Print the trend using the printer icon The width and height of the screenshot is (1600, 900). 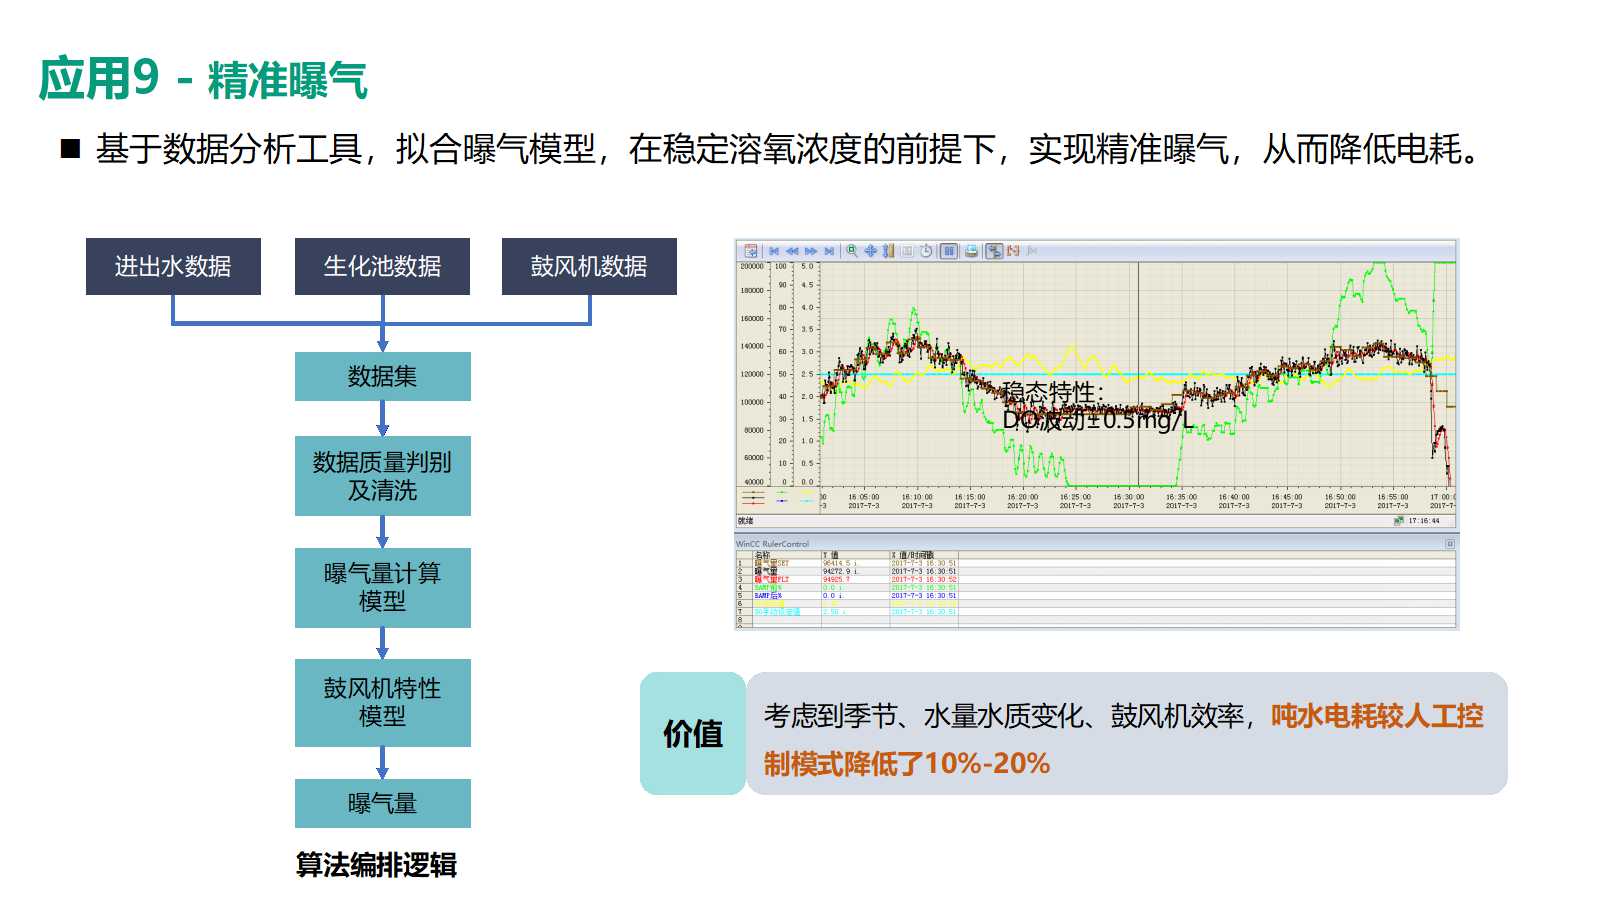(971, 251)
